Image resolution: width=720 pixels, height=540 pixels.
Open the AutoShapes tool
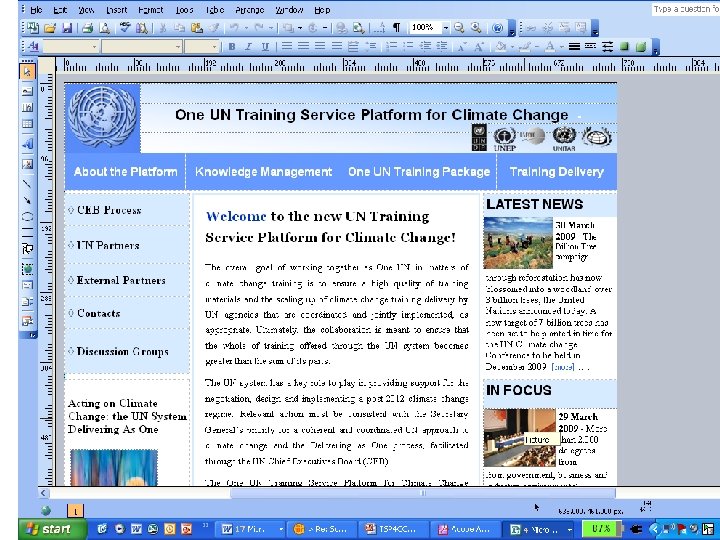(x=28, y=248)
